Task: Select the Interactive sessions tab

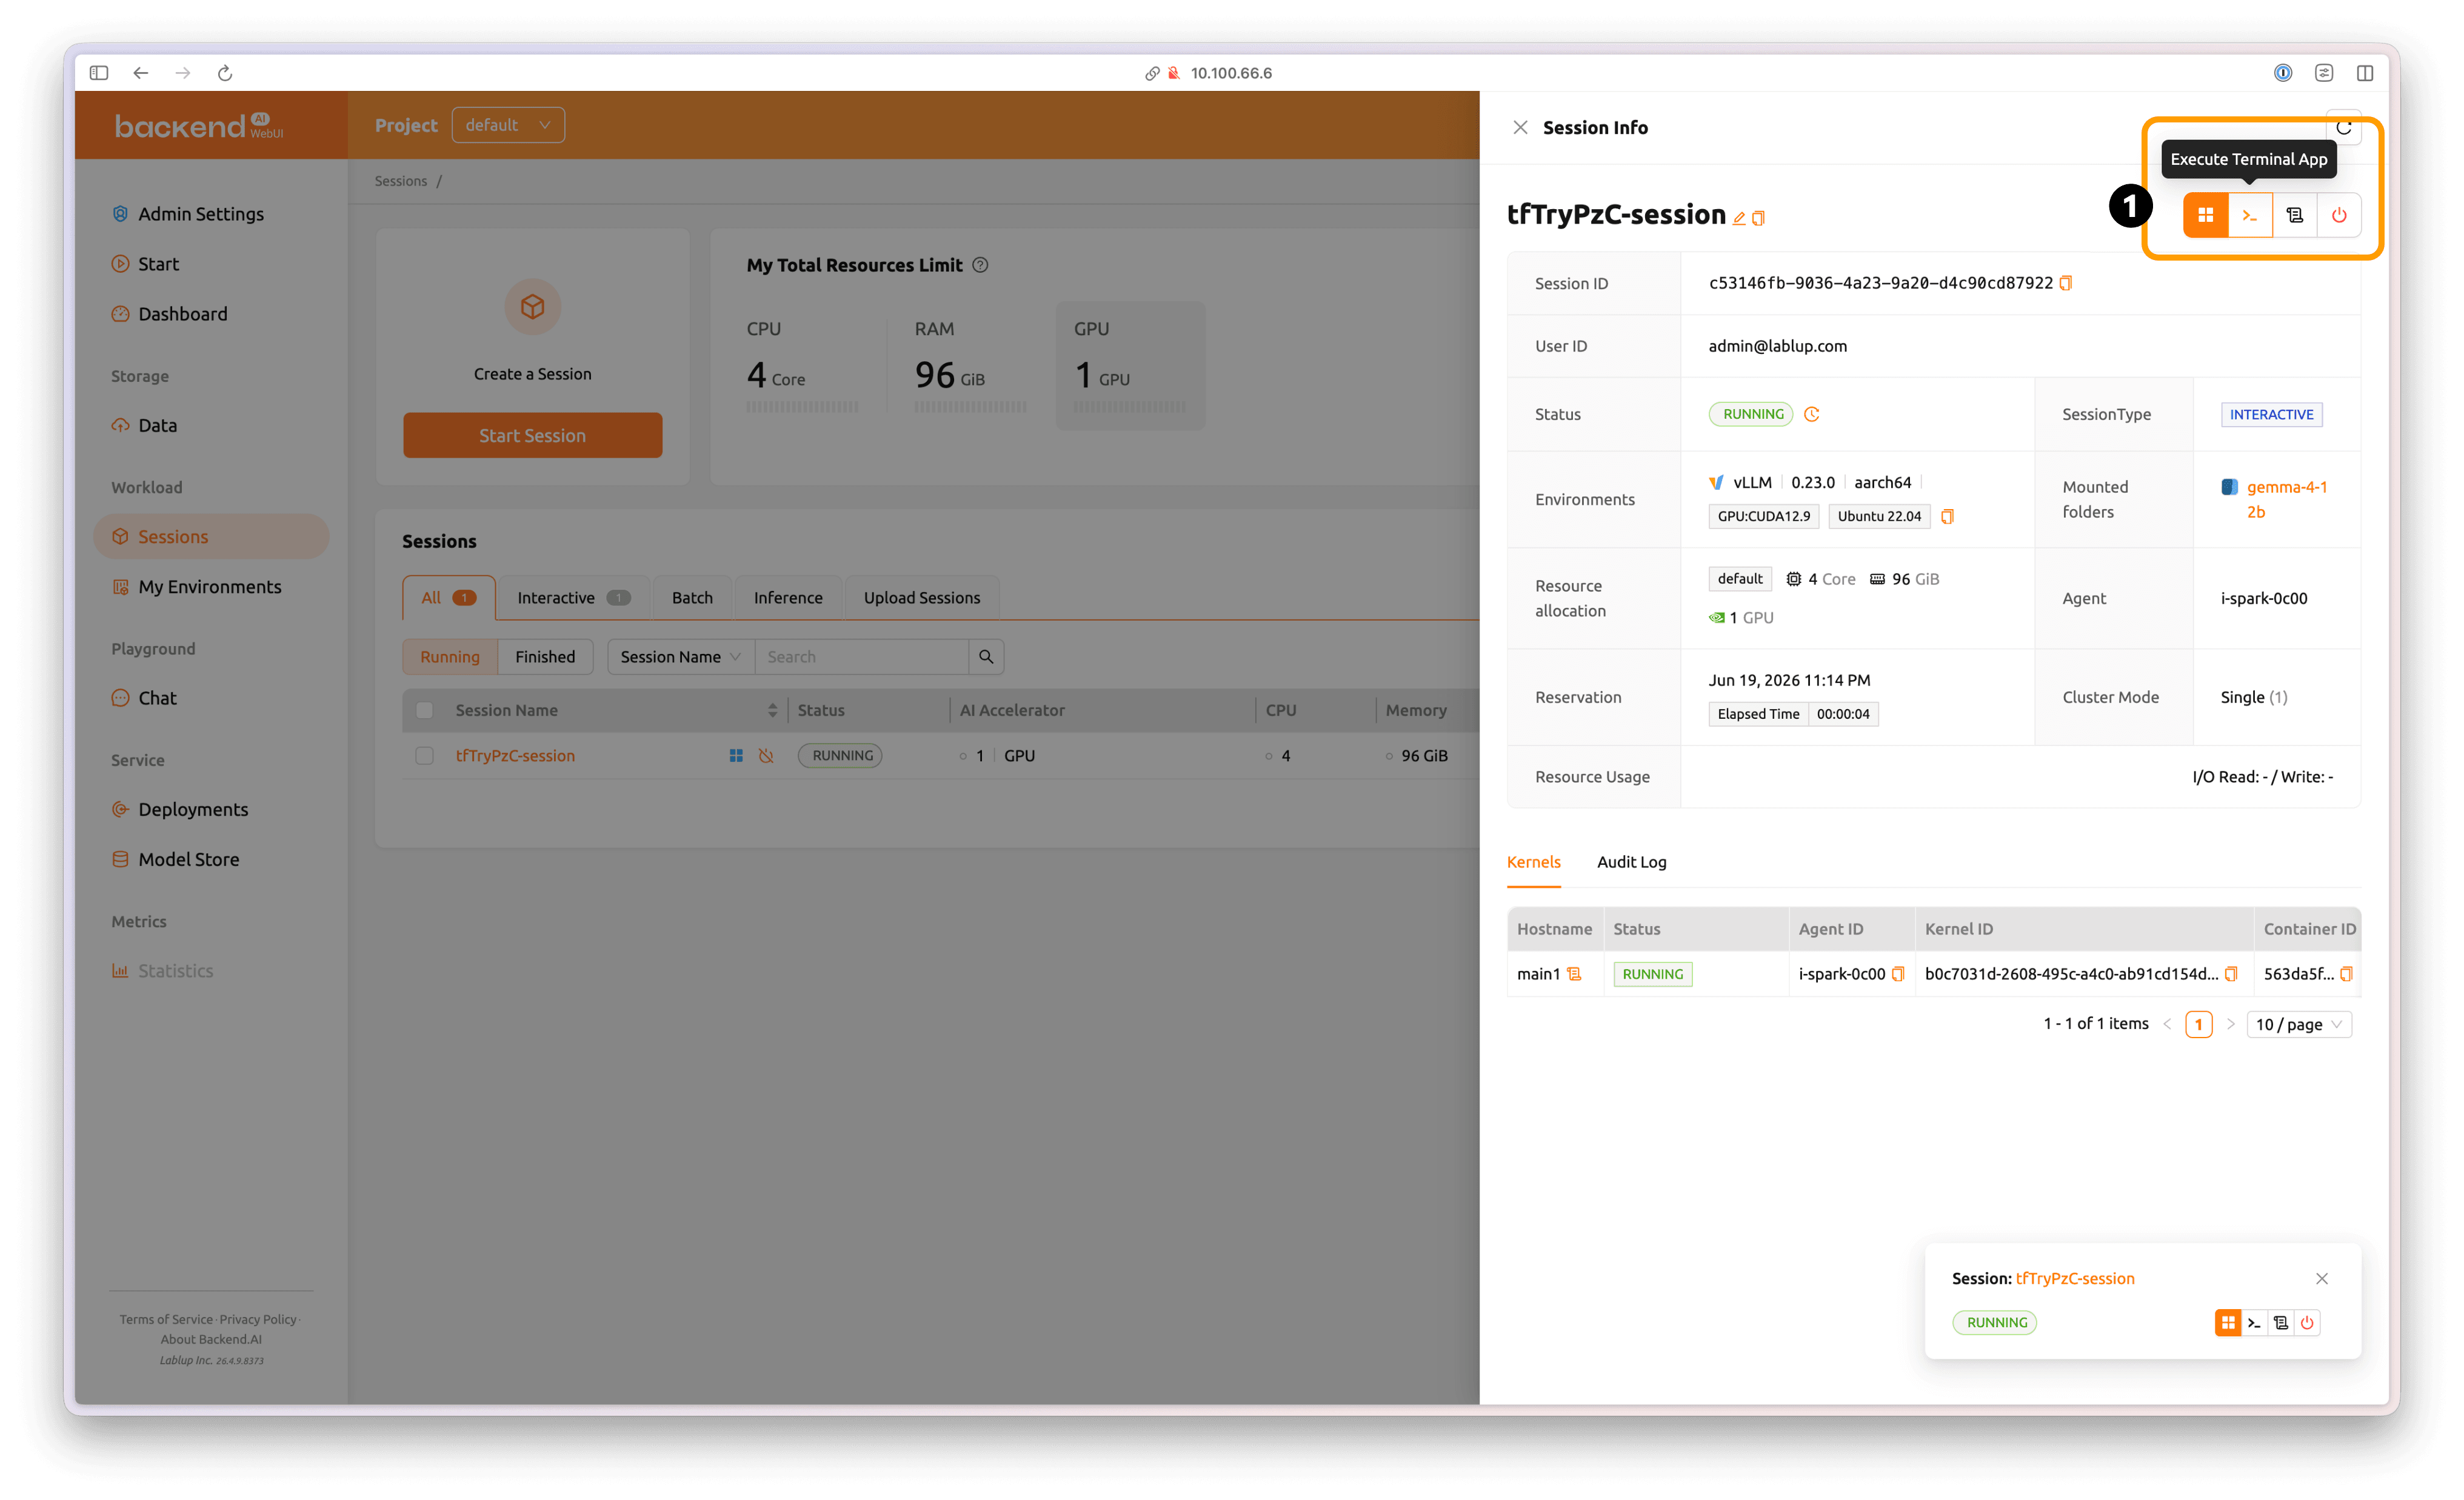Action: pyautogui.click(x=573, y=598)
